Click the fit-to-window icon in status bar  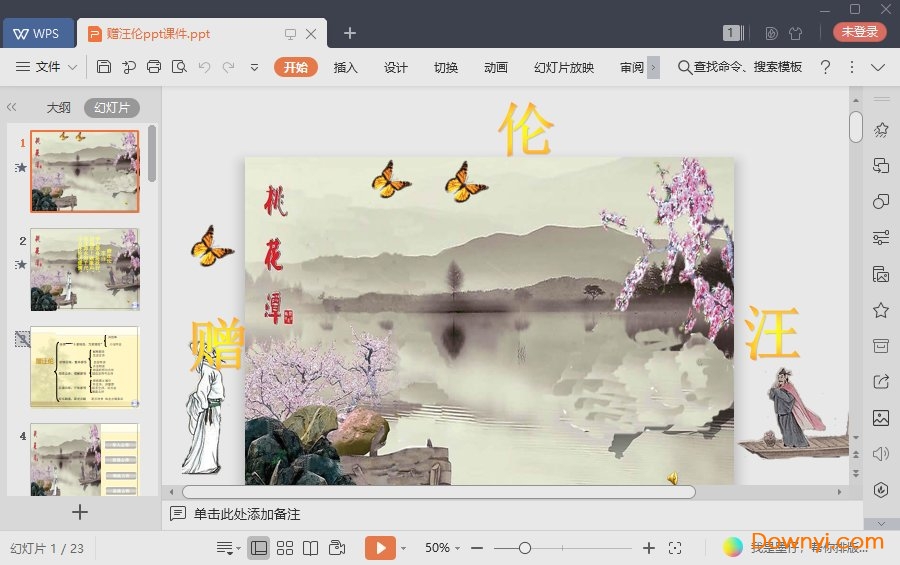[675, 548]
